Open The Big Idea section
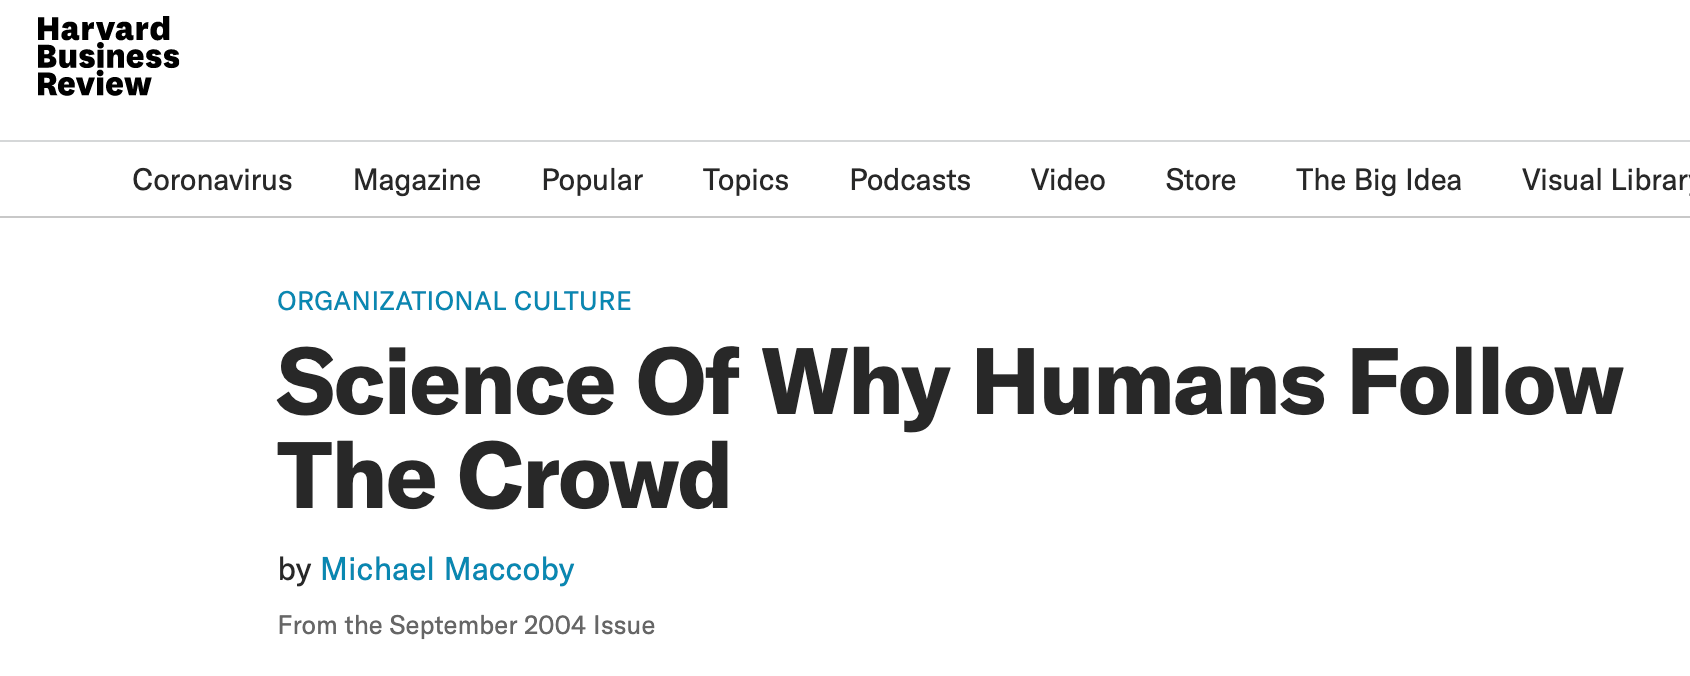The height and width of the screenshot is (676, 1690). point(1379,180)
